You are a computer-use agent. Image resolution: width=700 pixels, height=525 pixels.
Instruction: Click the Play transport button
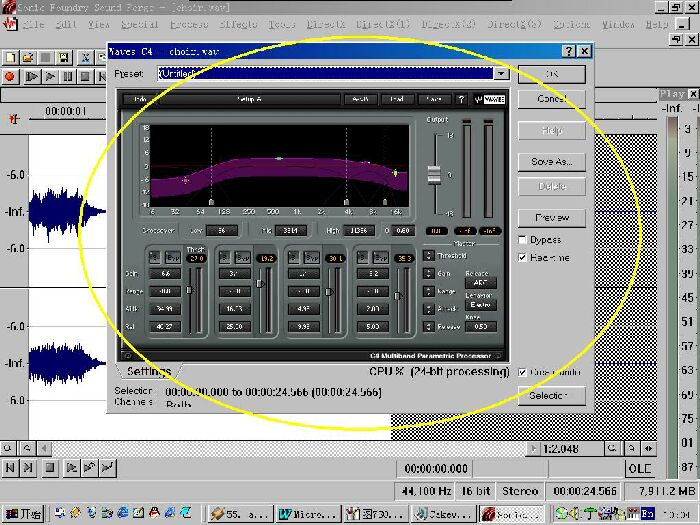tap(50, 76)
